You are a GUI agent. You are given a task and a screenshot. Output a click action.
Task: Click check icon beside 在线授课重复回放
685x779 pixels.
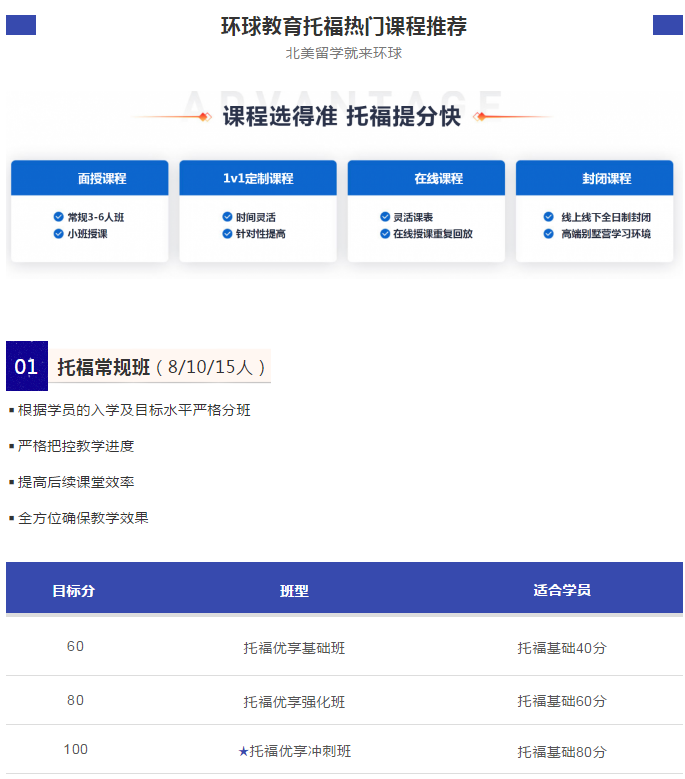tap(384, 234)
